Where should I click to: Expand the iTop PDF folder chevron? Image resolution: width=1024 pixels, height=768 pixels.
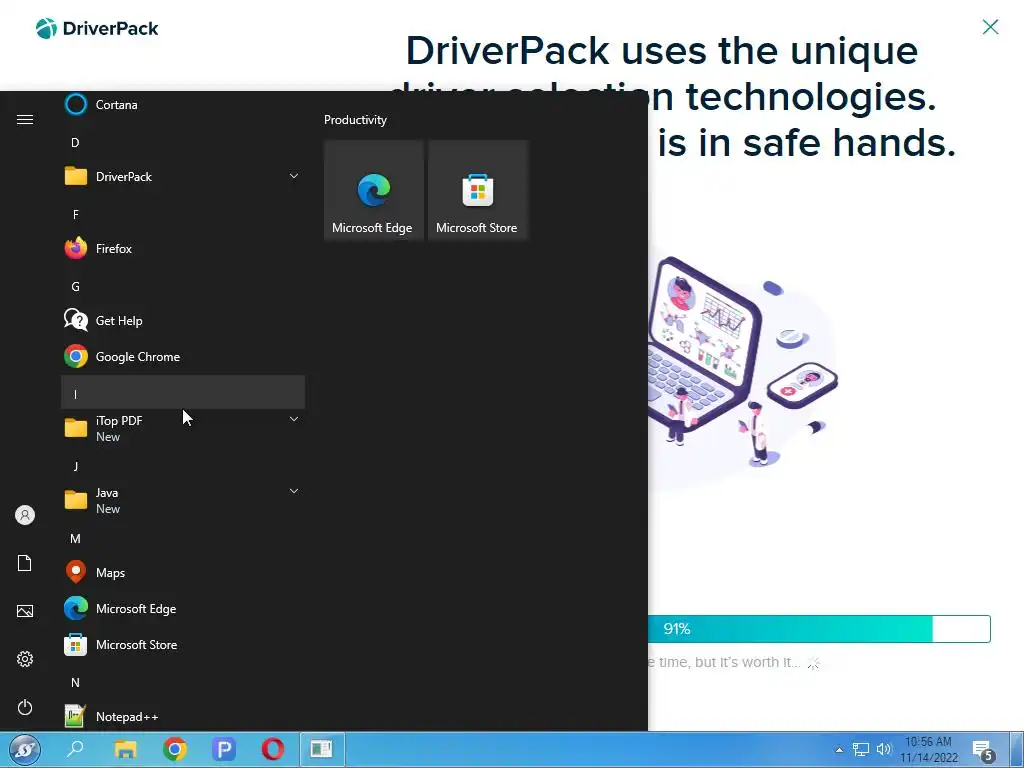294,419
